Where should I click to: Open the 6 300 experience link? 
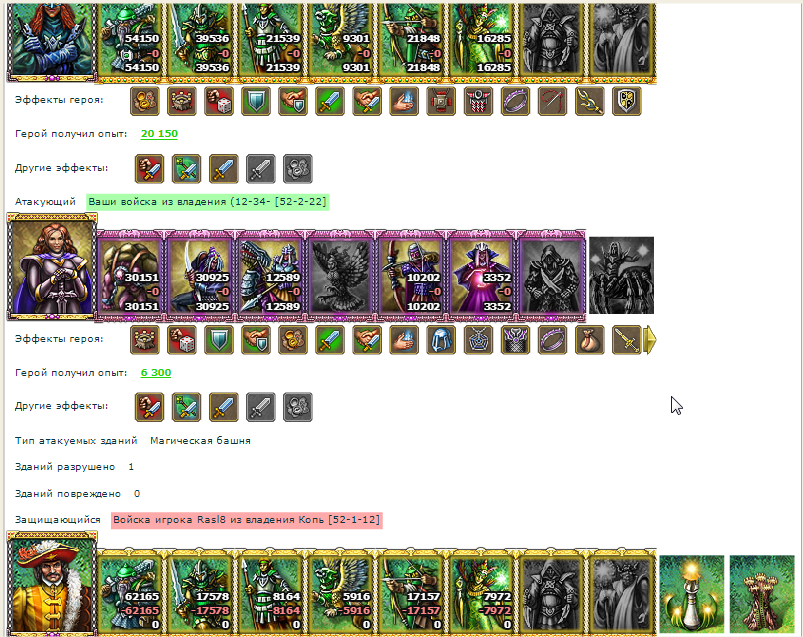tap(156, 373)
